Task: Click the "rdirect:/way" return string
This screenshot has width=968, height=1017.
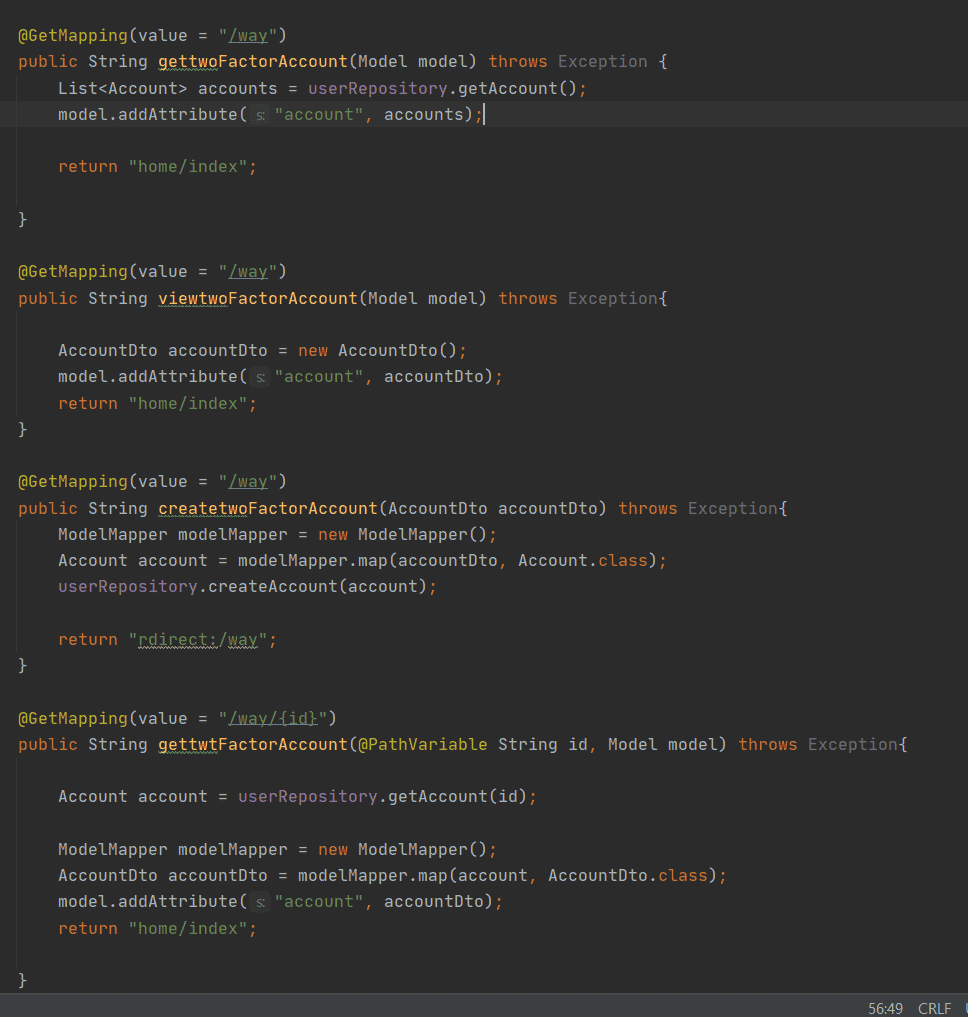Action: click(x=198, y=640)
